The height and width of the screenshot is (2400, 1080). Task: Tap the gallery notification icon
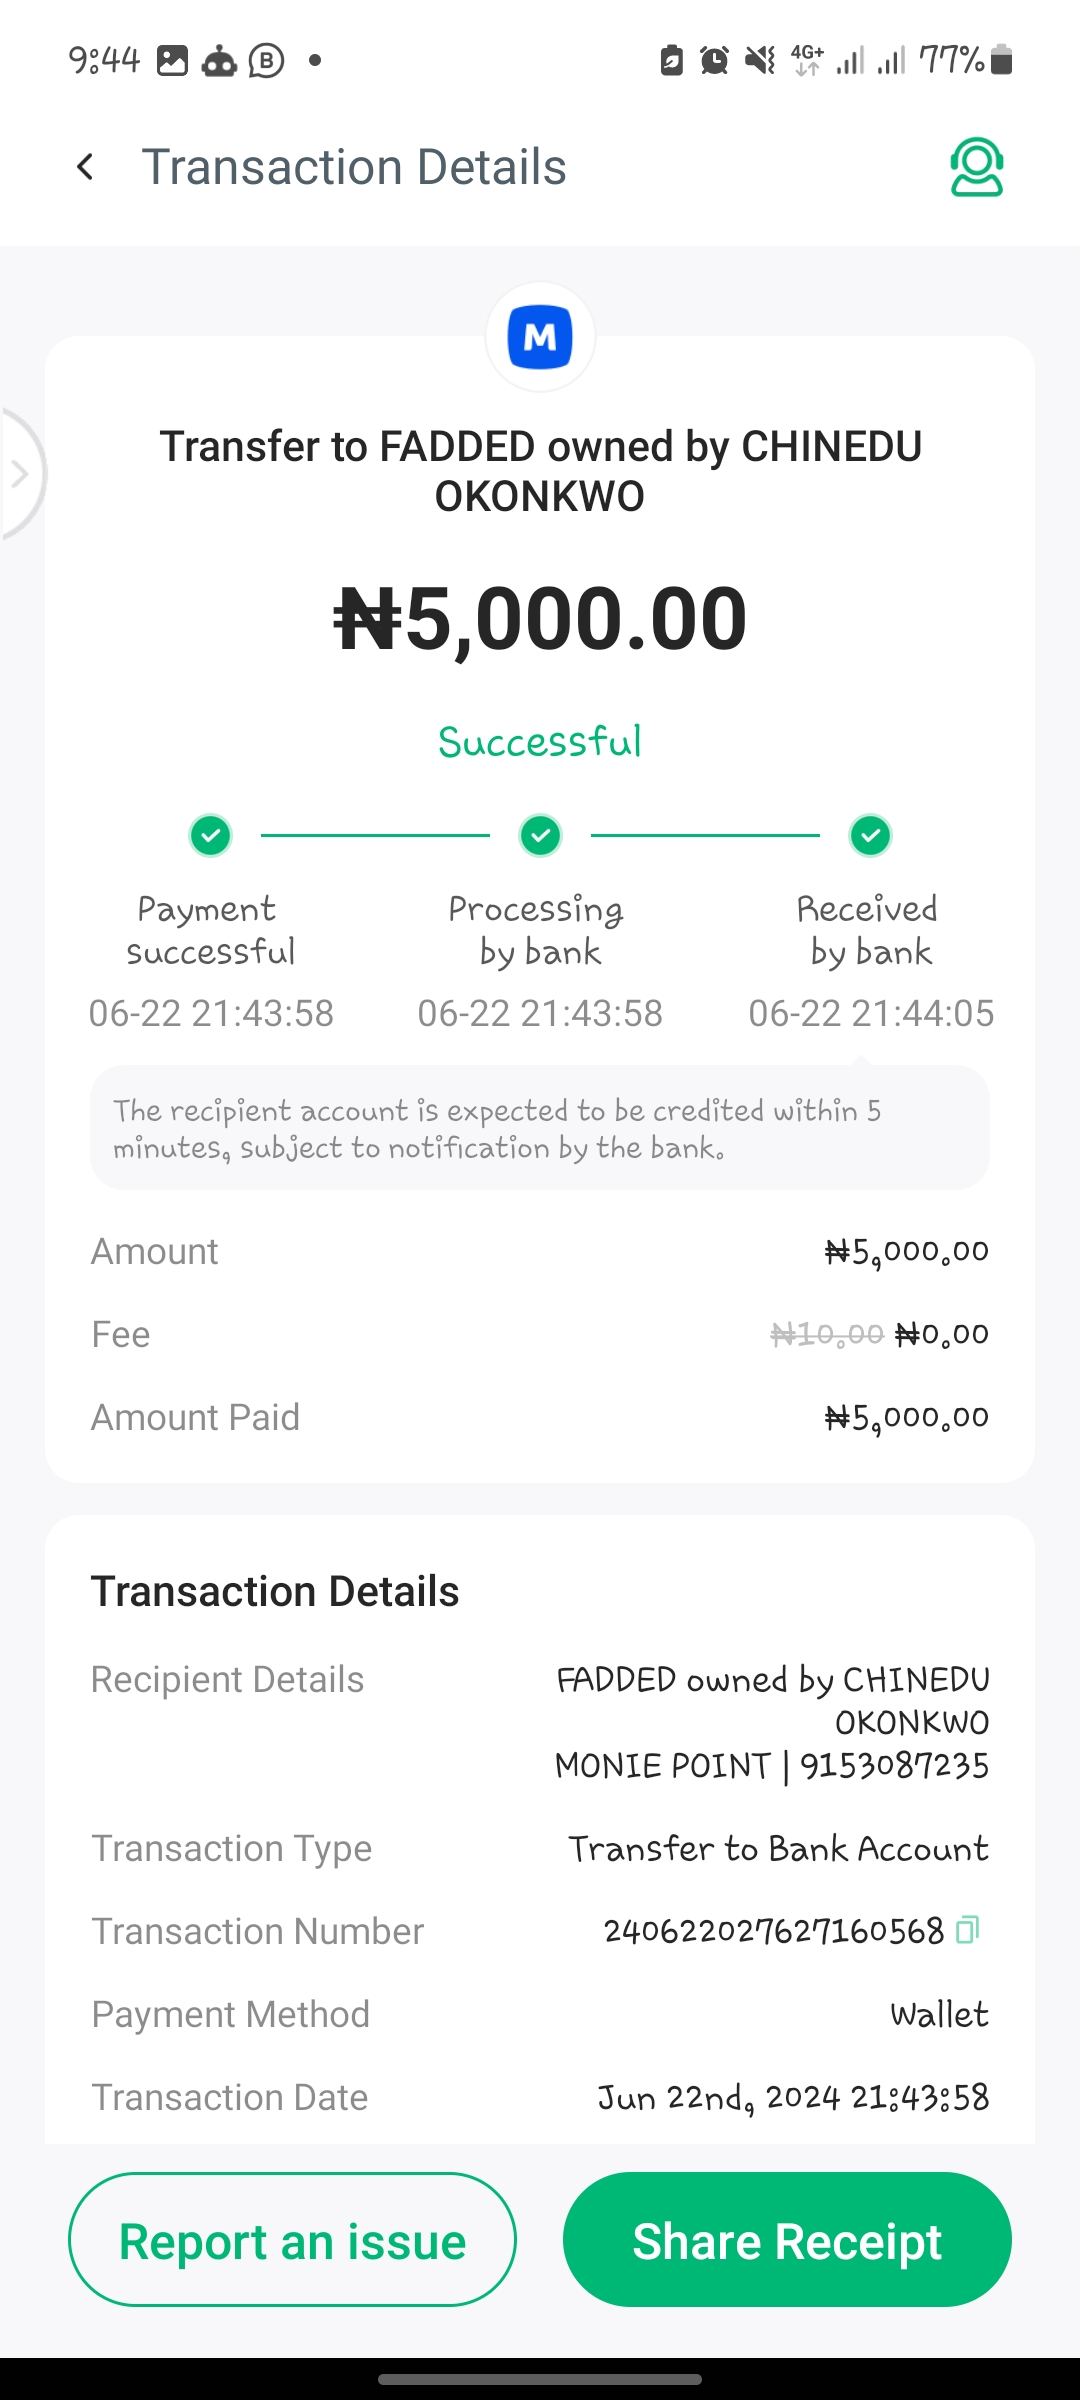click(172, 61)
